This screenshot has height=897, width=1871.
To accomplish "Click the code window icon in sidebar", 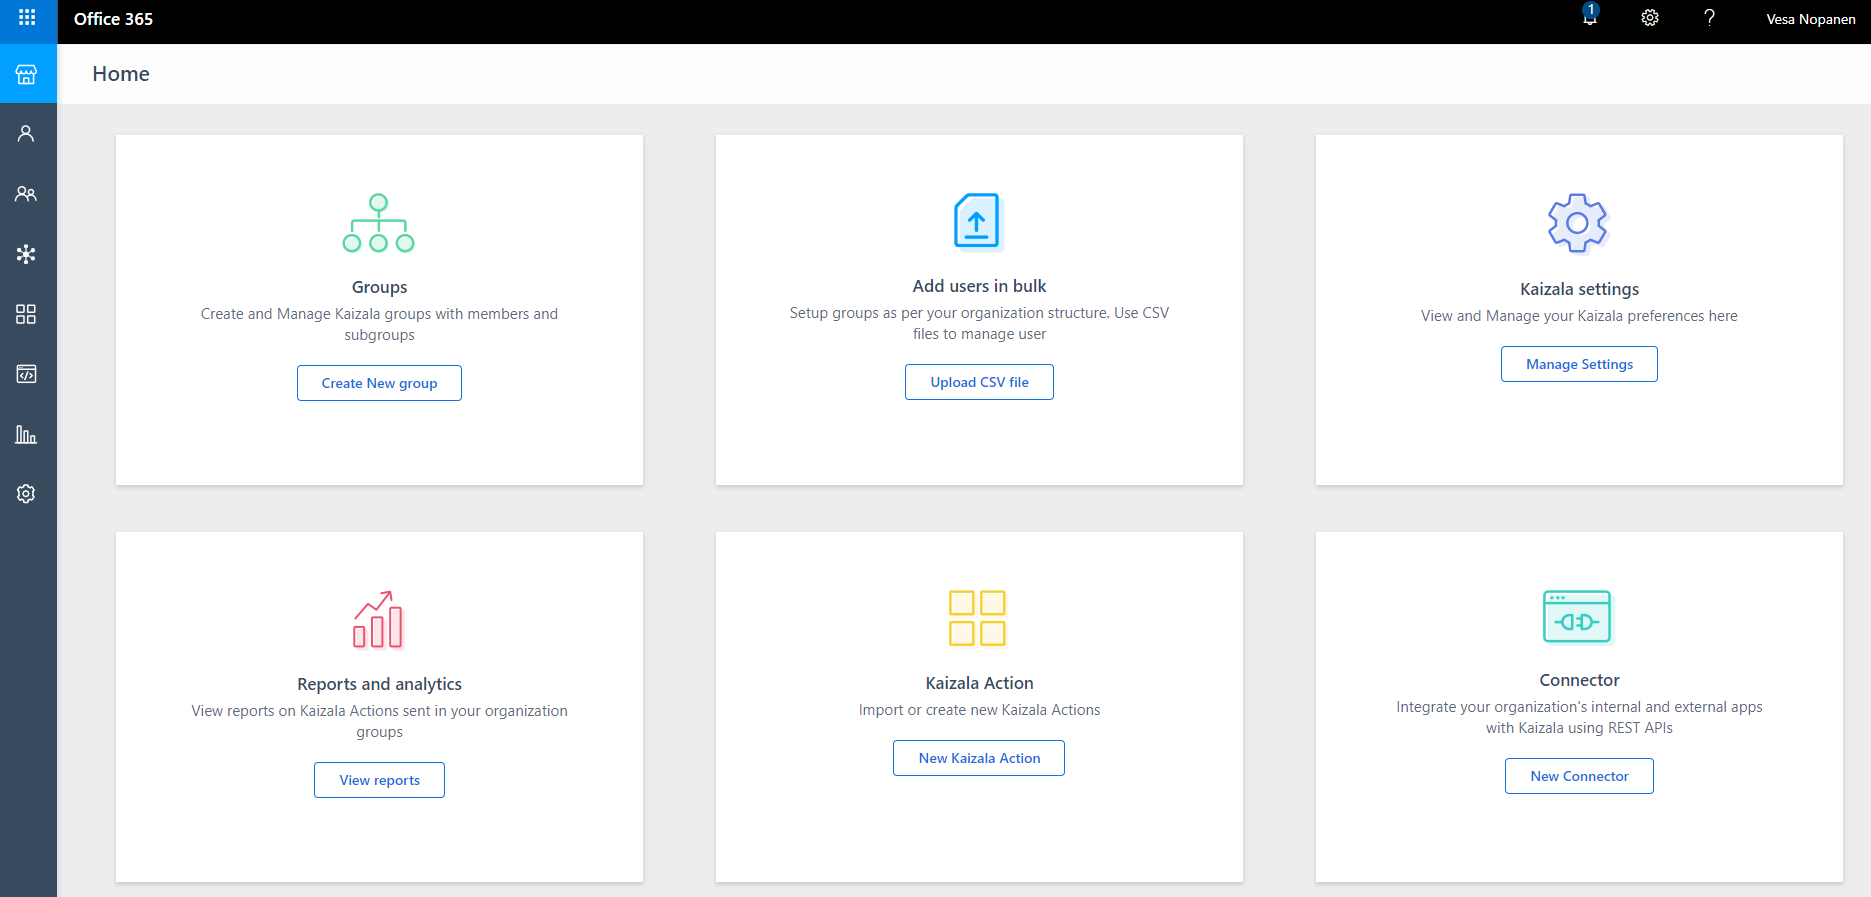I will pyautogui.click(x=27, y=374).
